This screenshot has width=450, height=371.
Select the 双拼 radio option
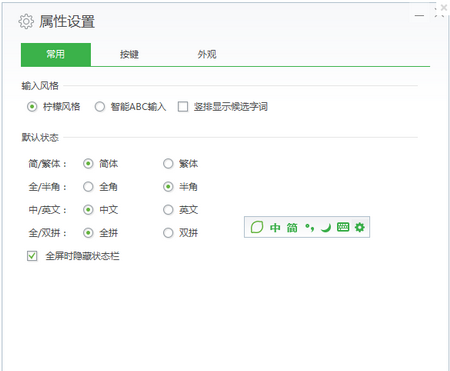168,233
